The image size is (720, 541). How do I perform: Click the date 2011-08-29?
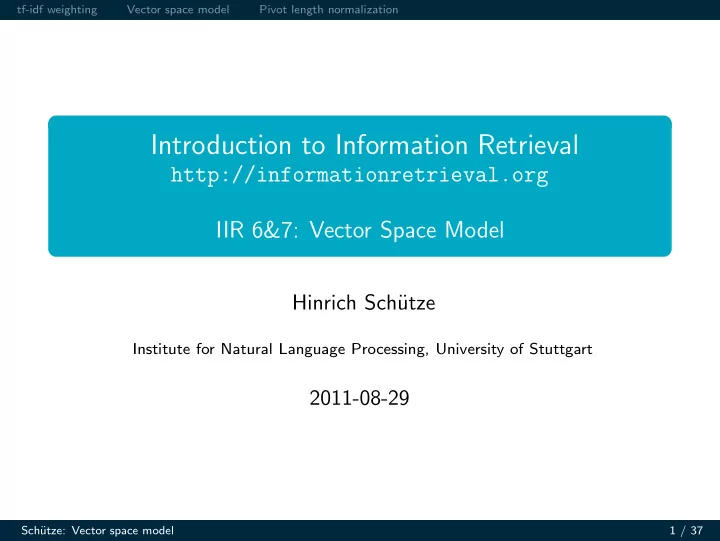tap(359, 398)
